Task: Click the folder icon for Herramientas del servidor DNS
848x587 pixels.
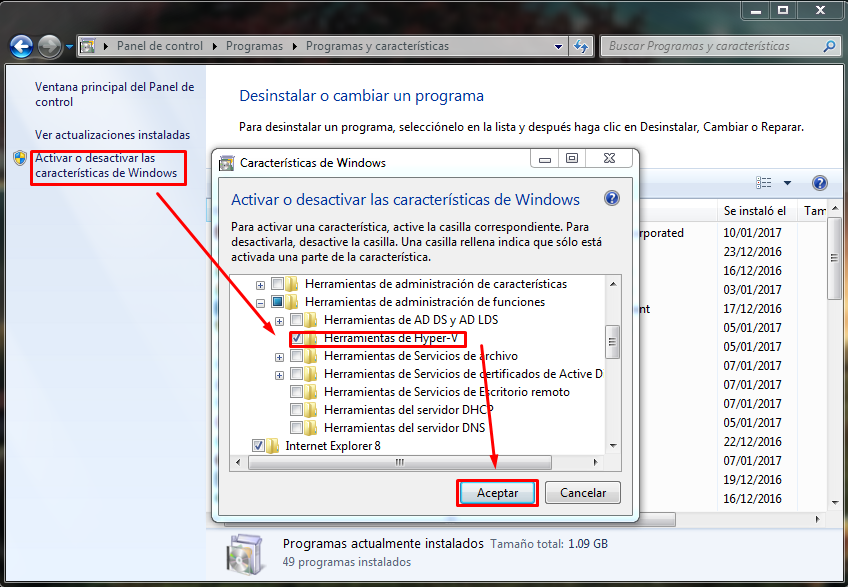Action: 310,428
